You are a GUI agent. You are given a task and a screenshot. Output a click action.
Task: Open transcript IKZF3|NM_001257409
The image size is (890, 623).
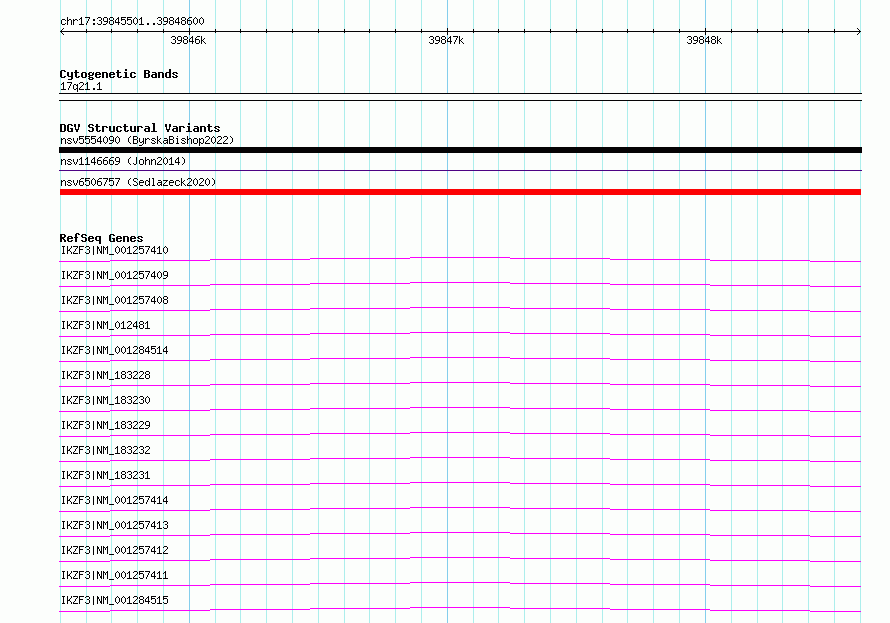115,275
